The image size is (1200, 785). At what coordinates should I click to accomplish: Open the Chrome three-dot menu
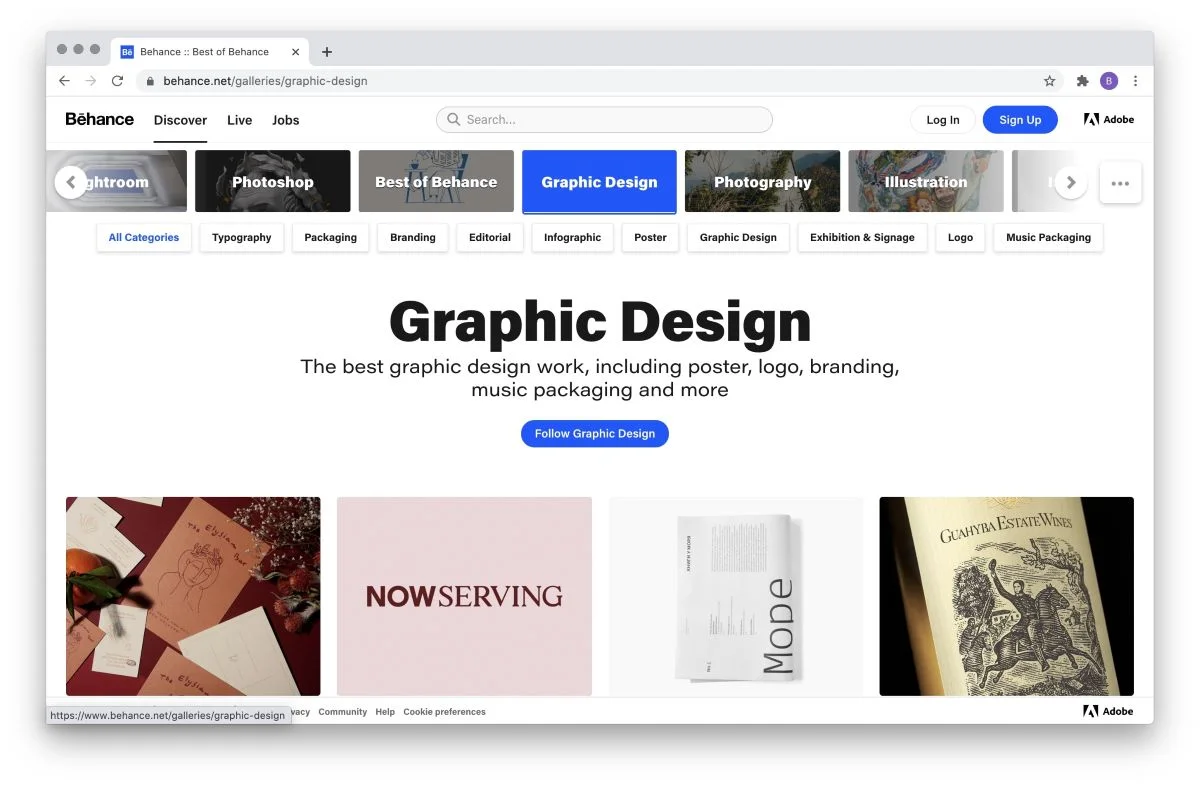point(1135,81)
